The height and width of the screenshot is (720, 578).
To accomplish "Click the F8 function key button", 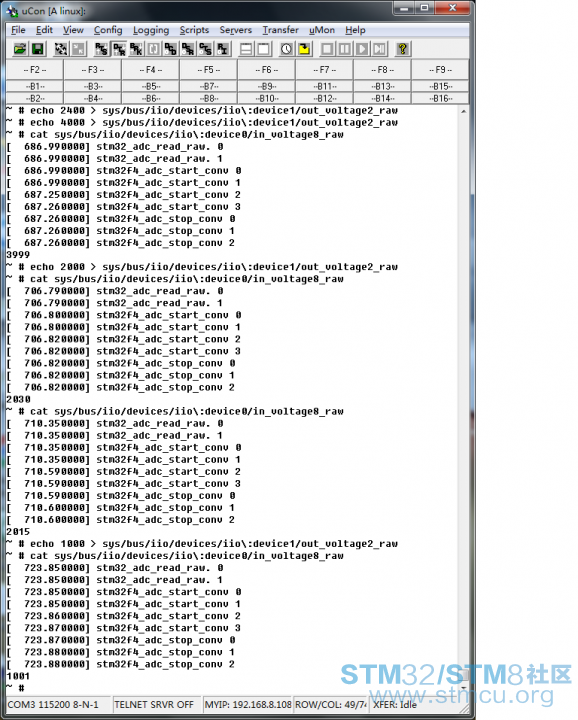I will (x=382, y=70).
